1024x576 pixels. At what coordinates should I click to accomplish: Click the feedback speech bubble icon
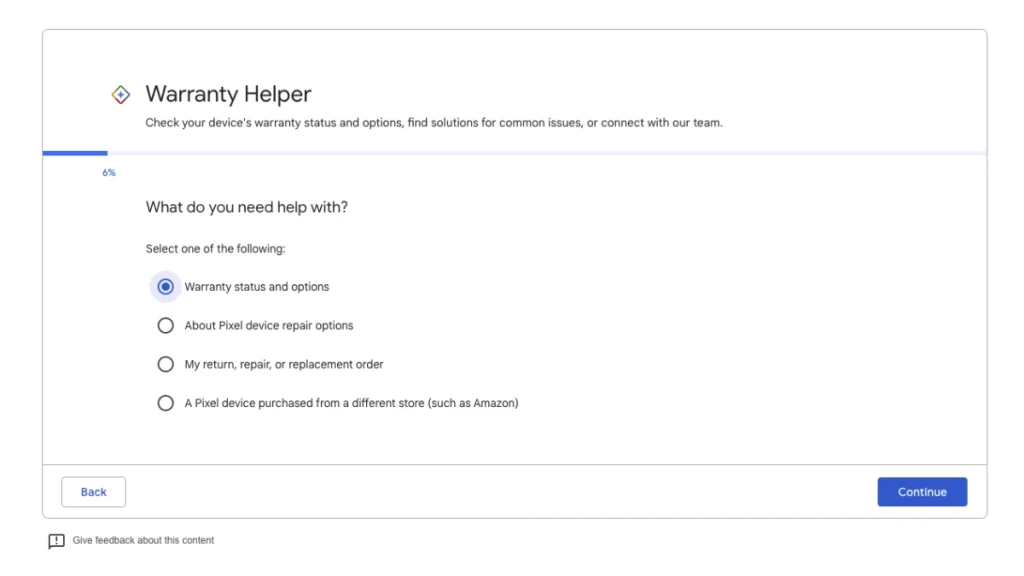56,541
